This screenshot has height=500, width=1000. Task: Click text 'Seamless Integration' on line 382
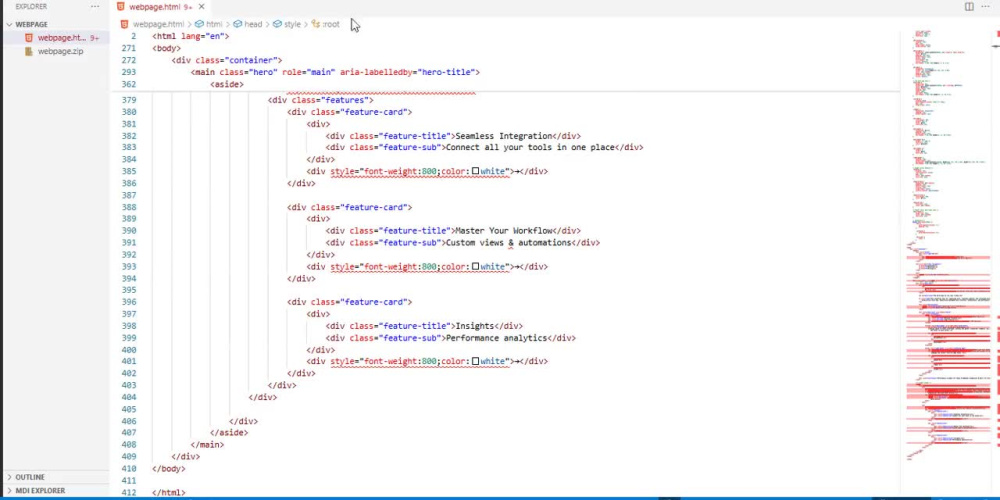pos(503,136)
